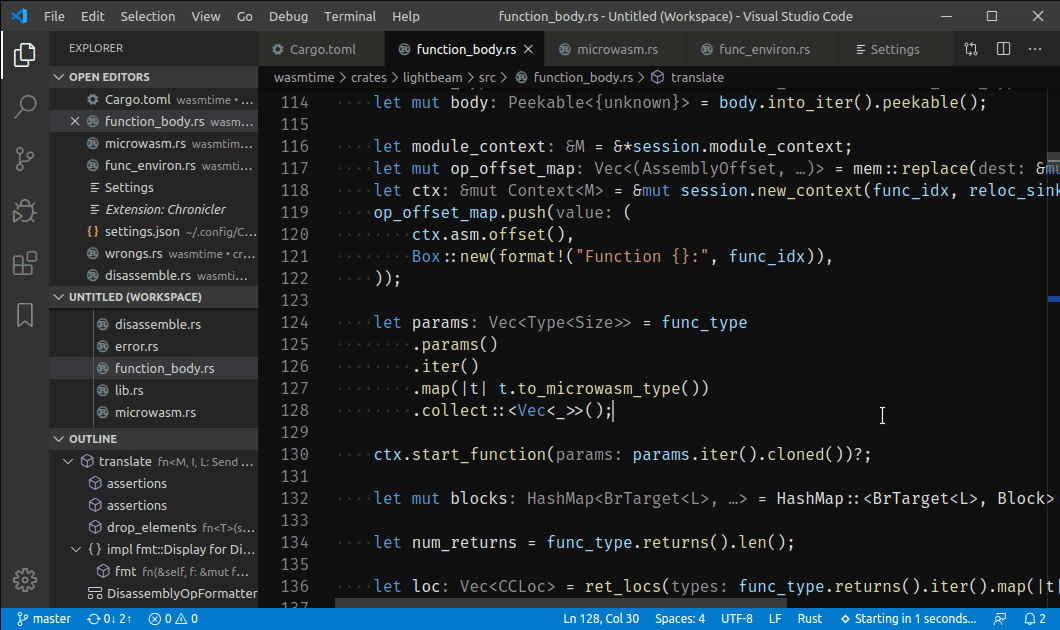Open the Go menu
This screenshot has height=630, width=1060.
245,16
